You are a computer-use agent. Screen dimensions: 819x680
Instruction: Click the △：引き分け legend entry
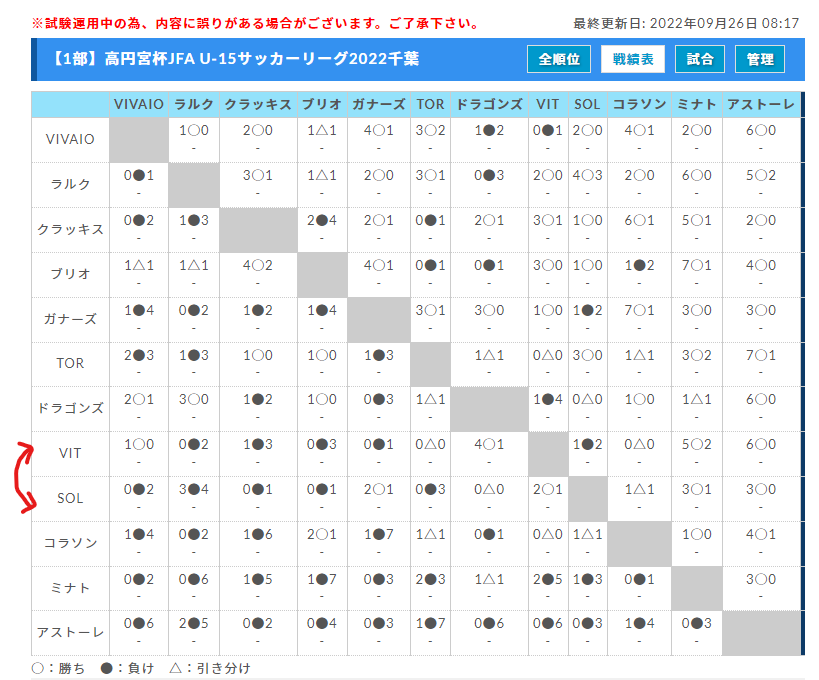[210, 669]
